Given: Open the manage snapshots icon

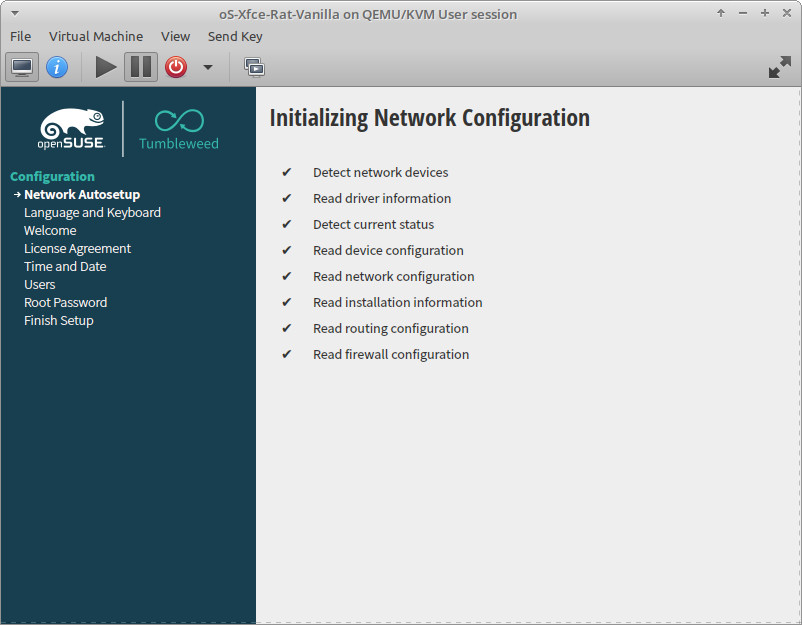Looking at the screenshot, I should click(254, 67).
